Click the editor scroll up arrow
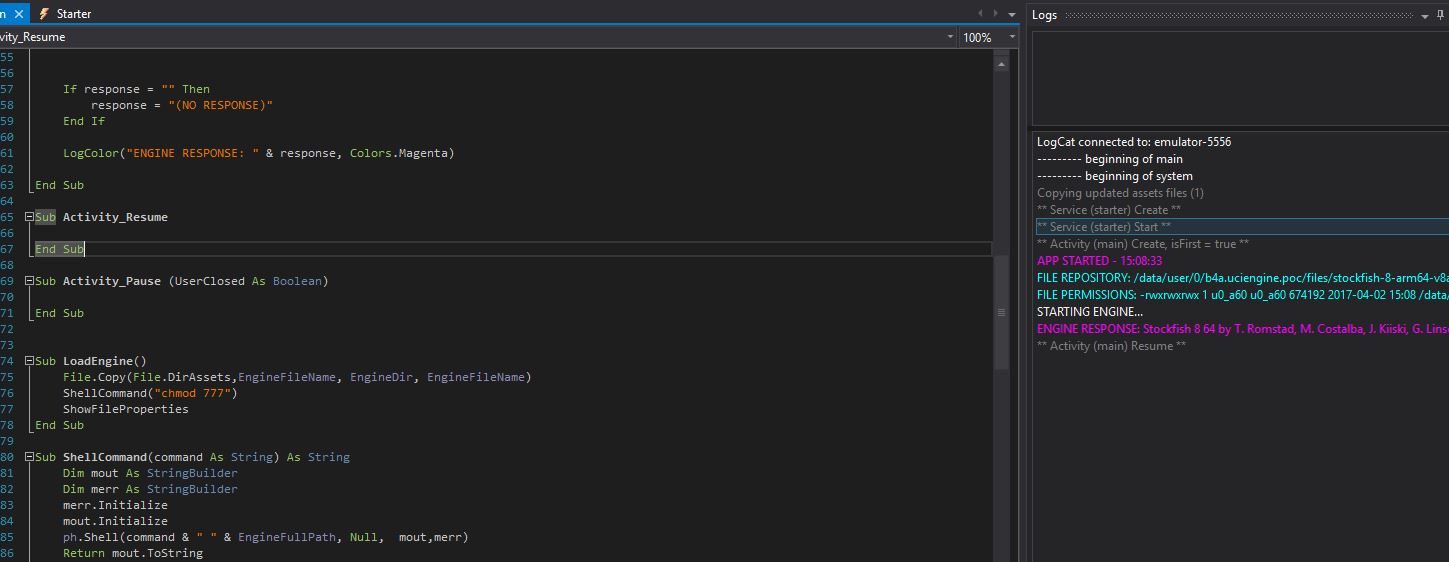The image size is (1449, 562). [x=1001, y=63]
